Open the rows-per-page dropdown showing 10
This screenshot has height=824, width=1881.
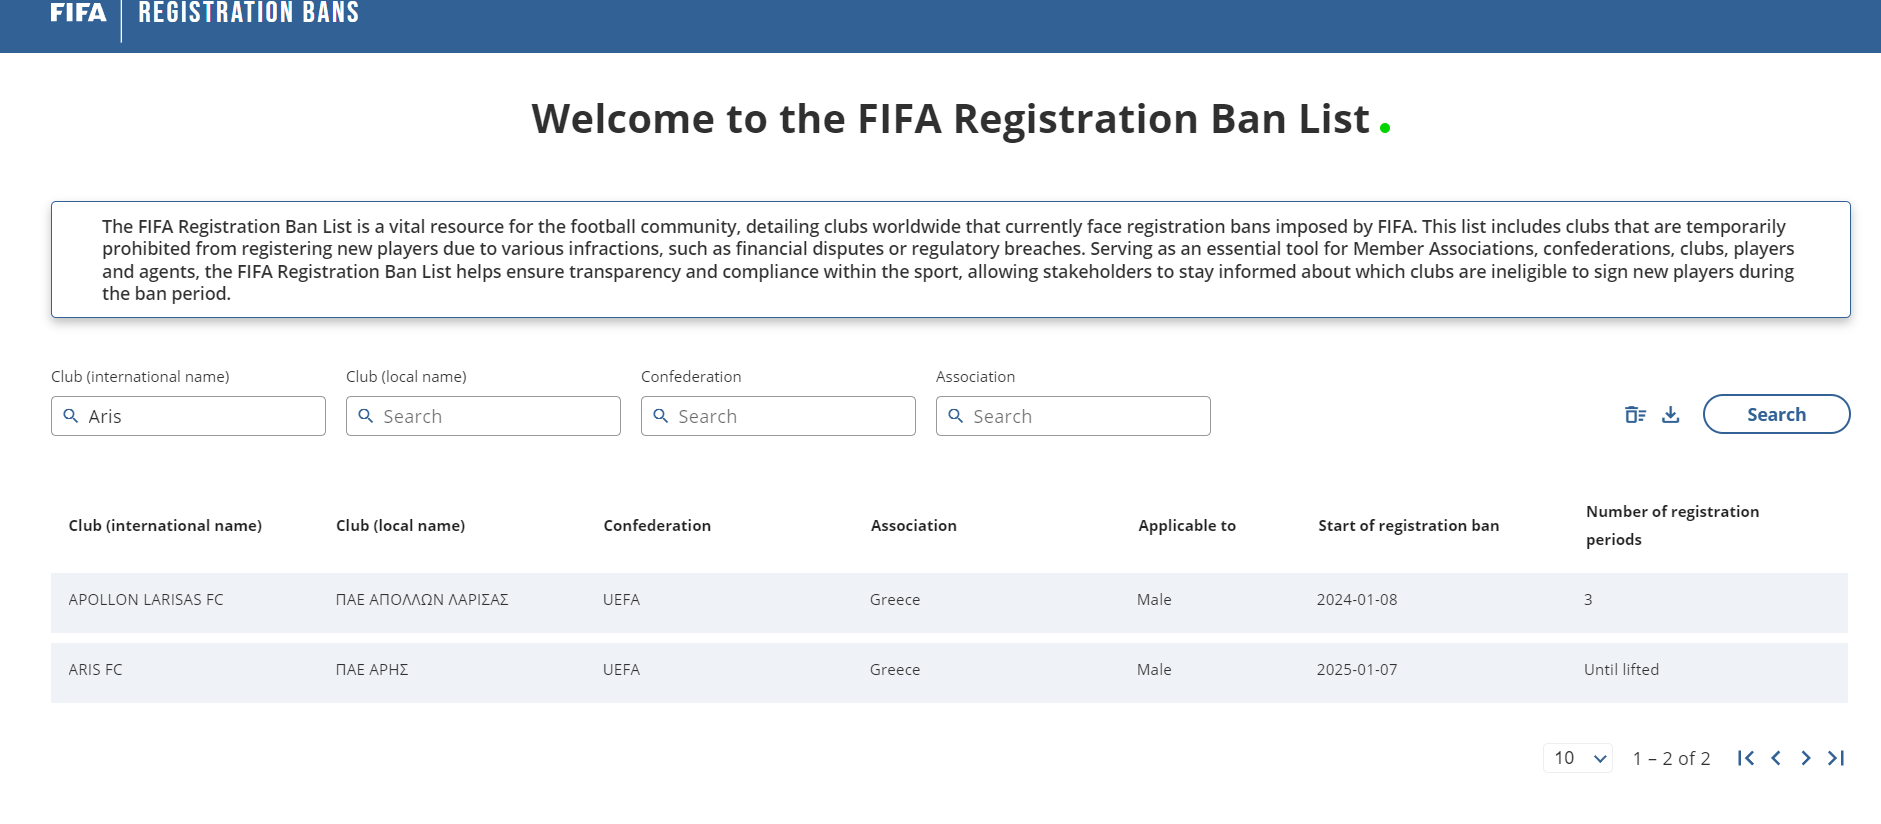1578,758
